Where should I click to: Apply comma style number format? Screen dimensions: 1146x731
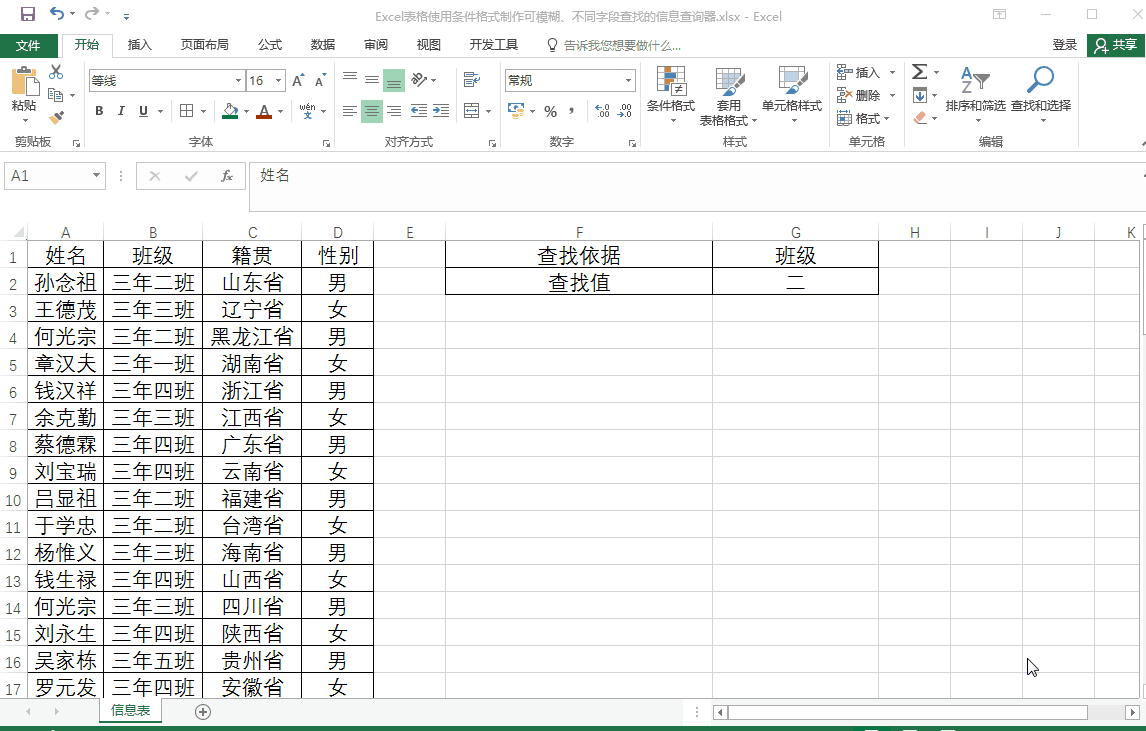(x=572, y=111)
